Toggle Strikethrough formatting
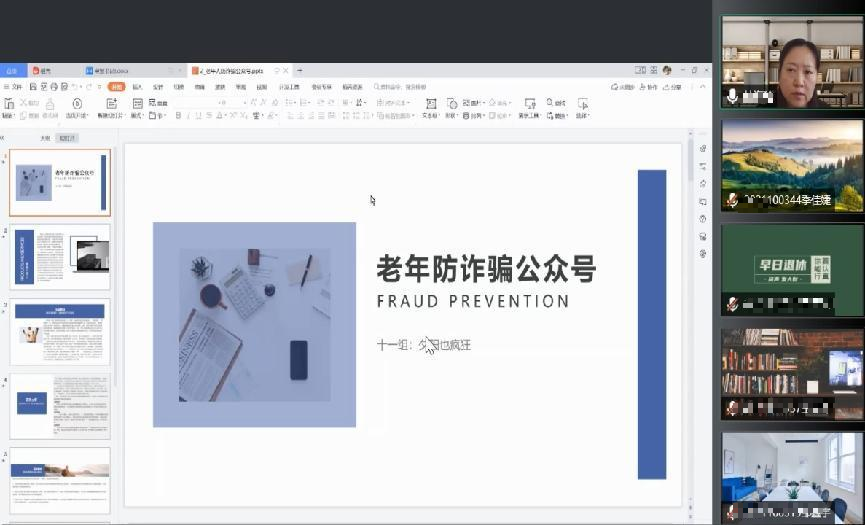 (x=209, y=116)
